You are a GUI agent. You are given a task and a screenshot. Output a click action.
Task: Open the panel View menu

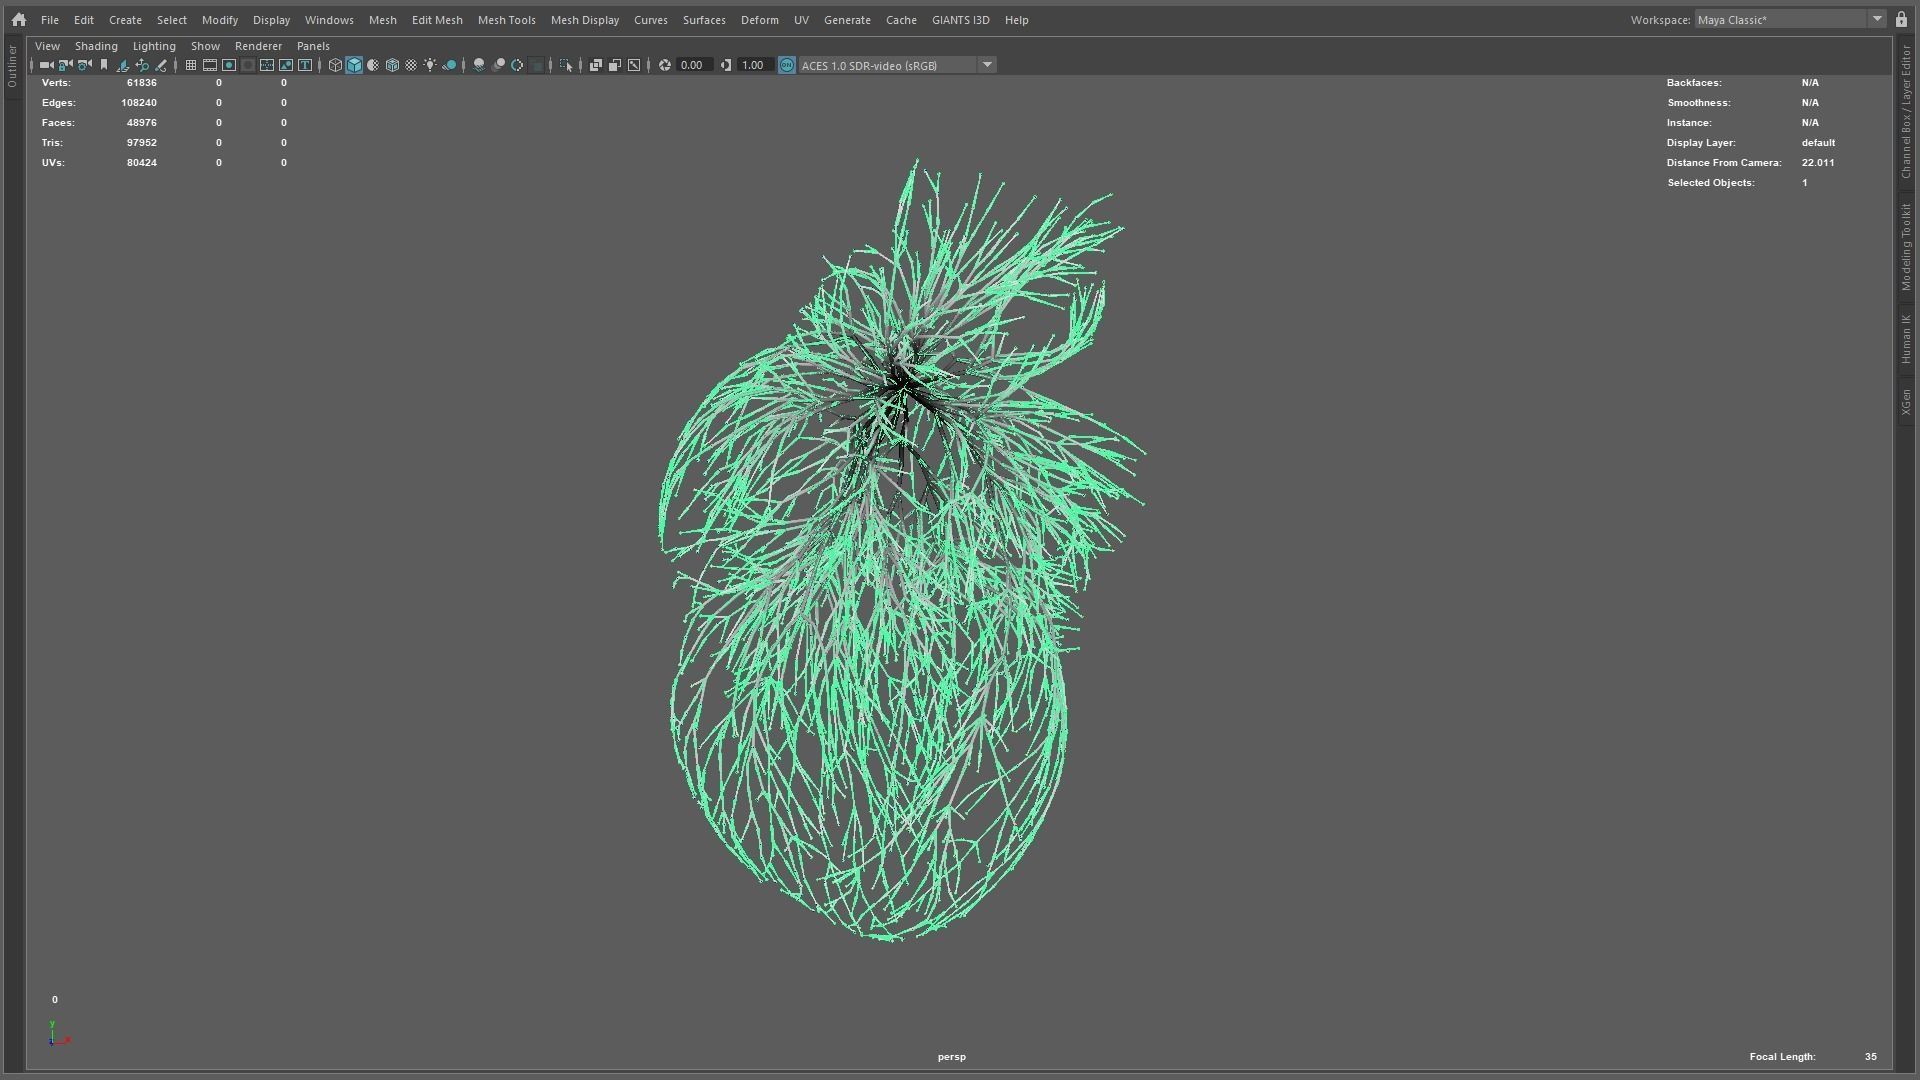coord(47,46)
